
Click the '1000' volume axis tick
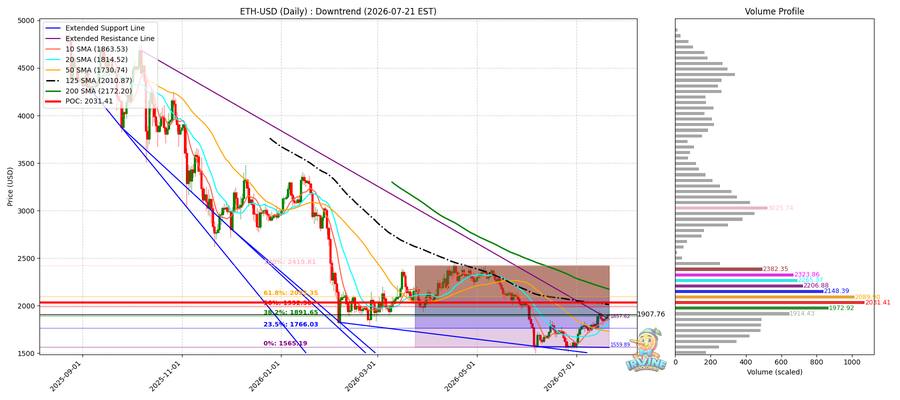point(852,362)
